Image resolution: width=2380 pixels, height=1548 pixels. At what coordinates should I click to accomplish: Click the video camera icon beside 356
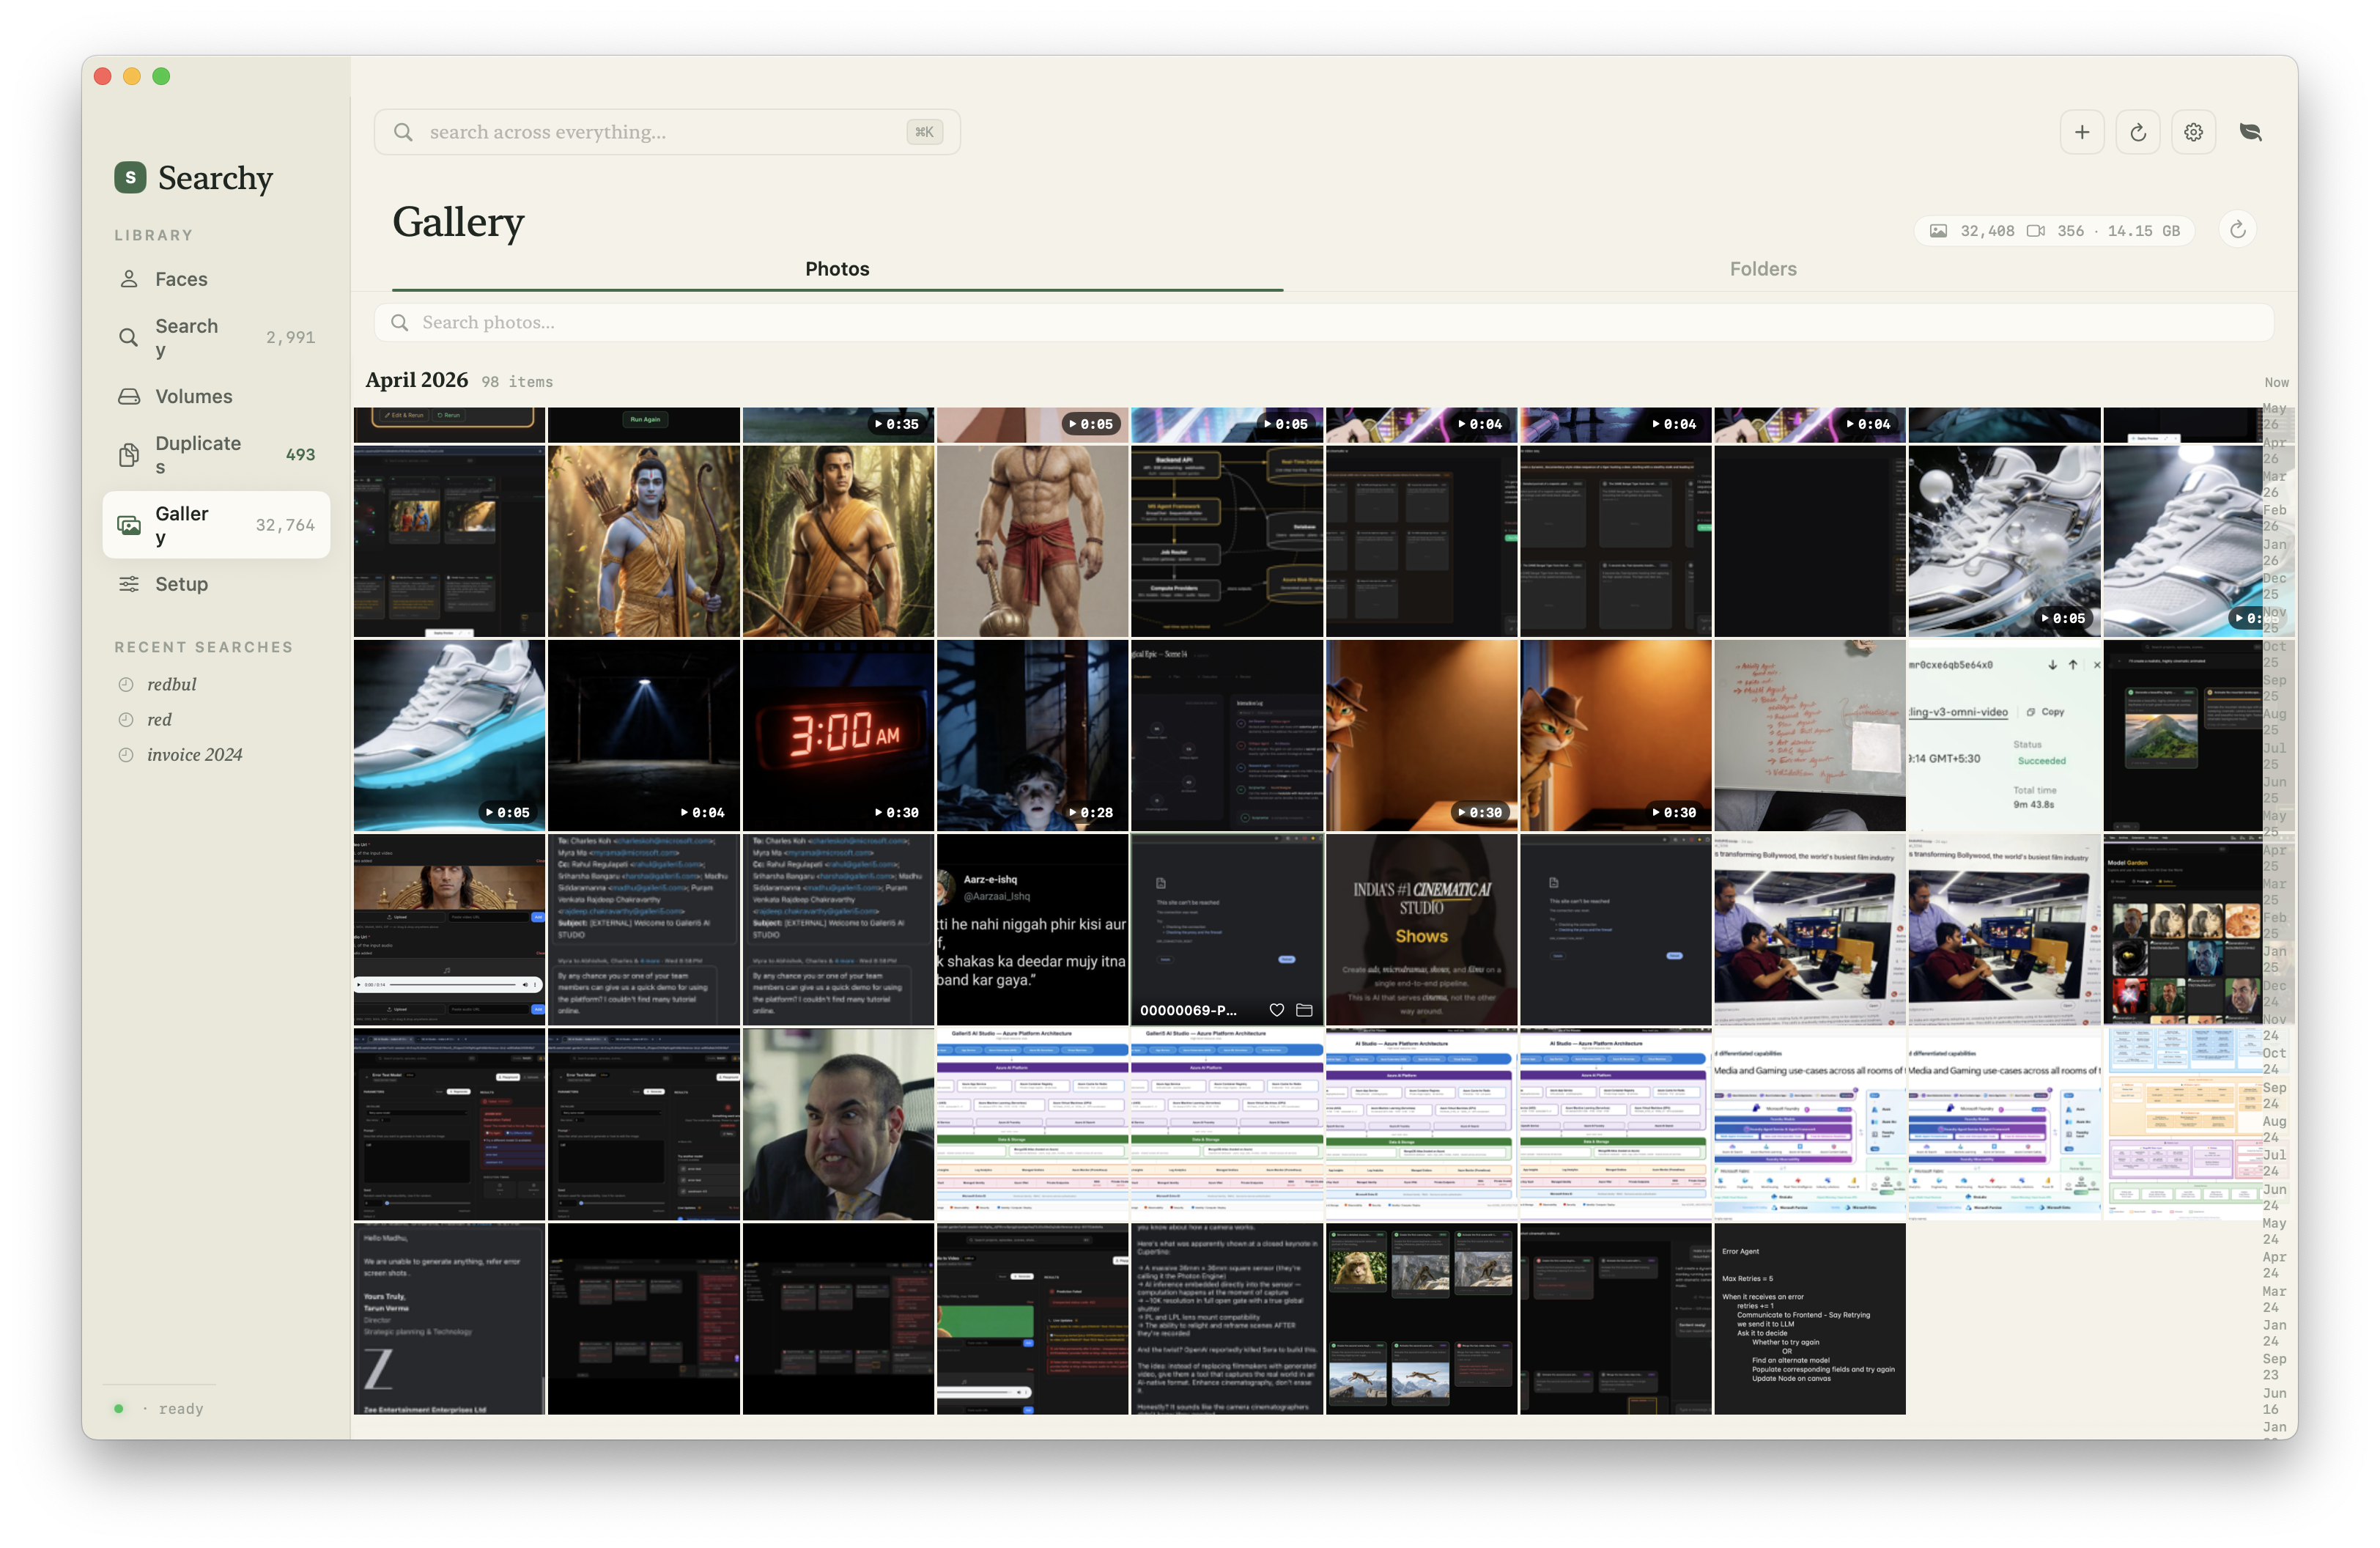2035,231
